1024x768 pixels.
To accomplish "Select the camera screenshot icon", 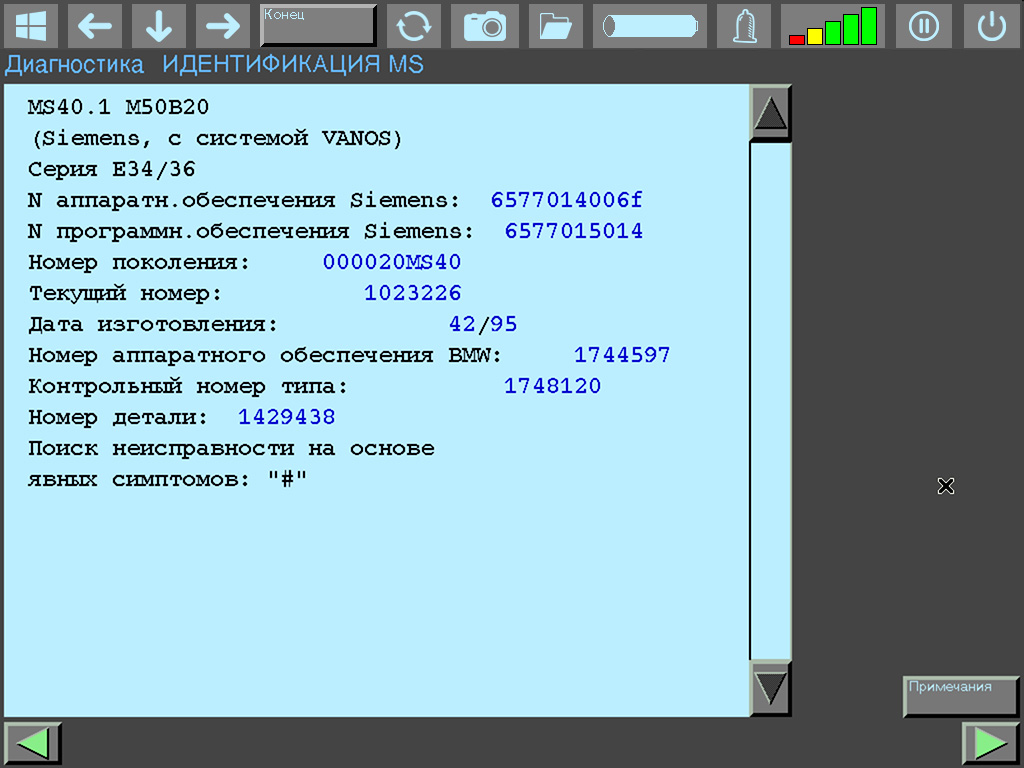I will [x=485, y=26].
